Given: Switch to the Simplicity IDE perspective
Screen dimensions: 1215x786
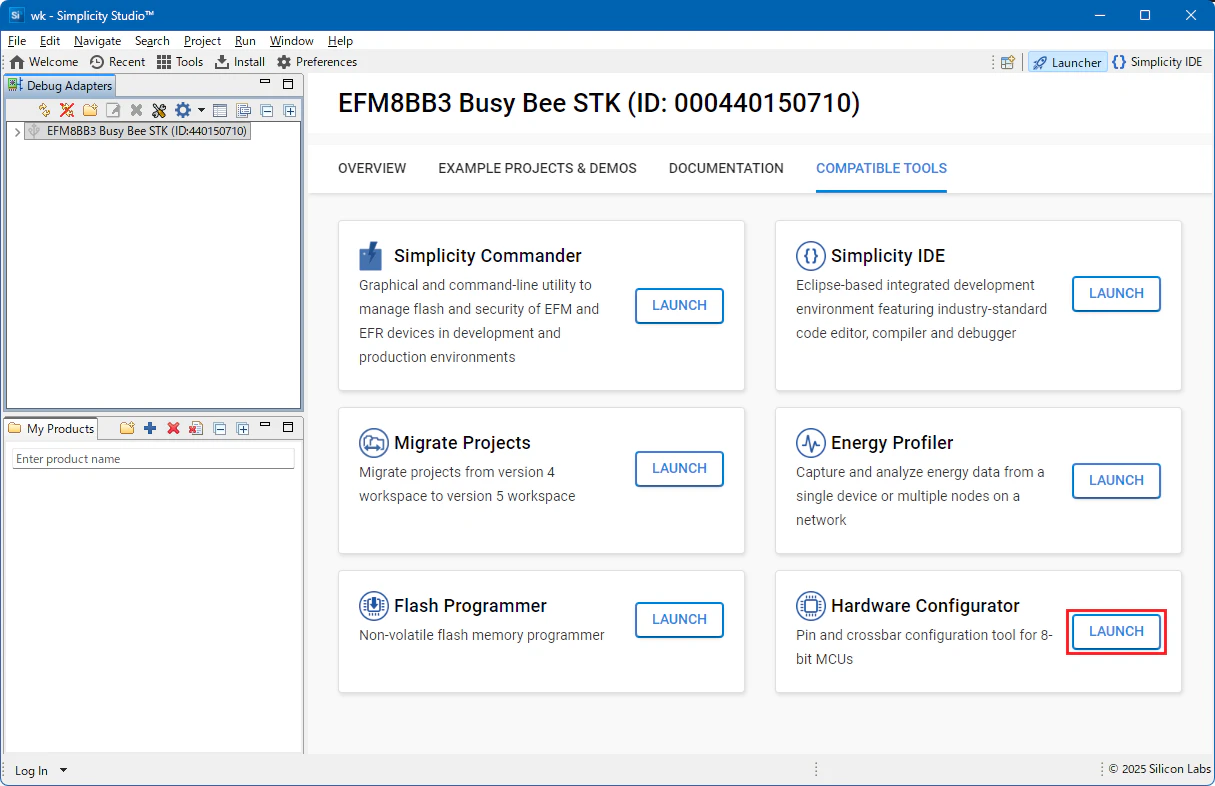Looking at the screenshot, I should pos(1157,62).
